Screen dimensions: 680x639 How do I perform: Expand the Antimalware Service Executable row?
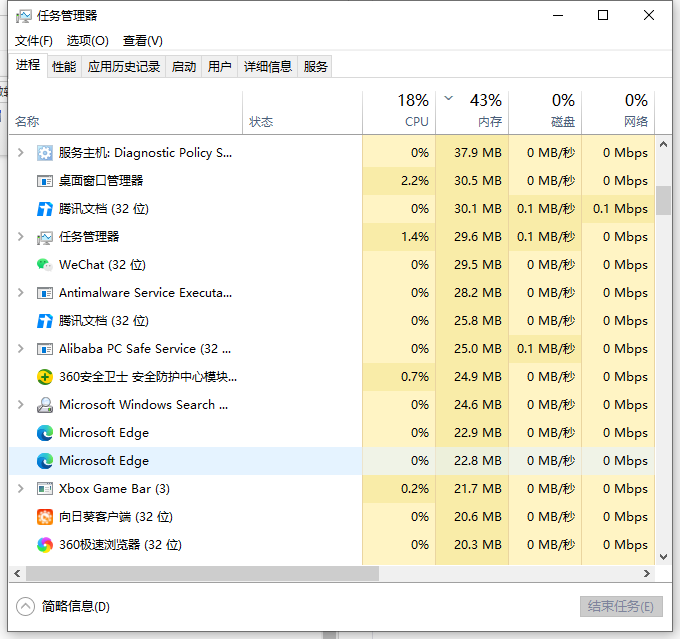(x=21, y=293)
